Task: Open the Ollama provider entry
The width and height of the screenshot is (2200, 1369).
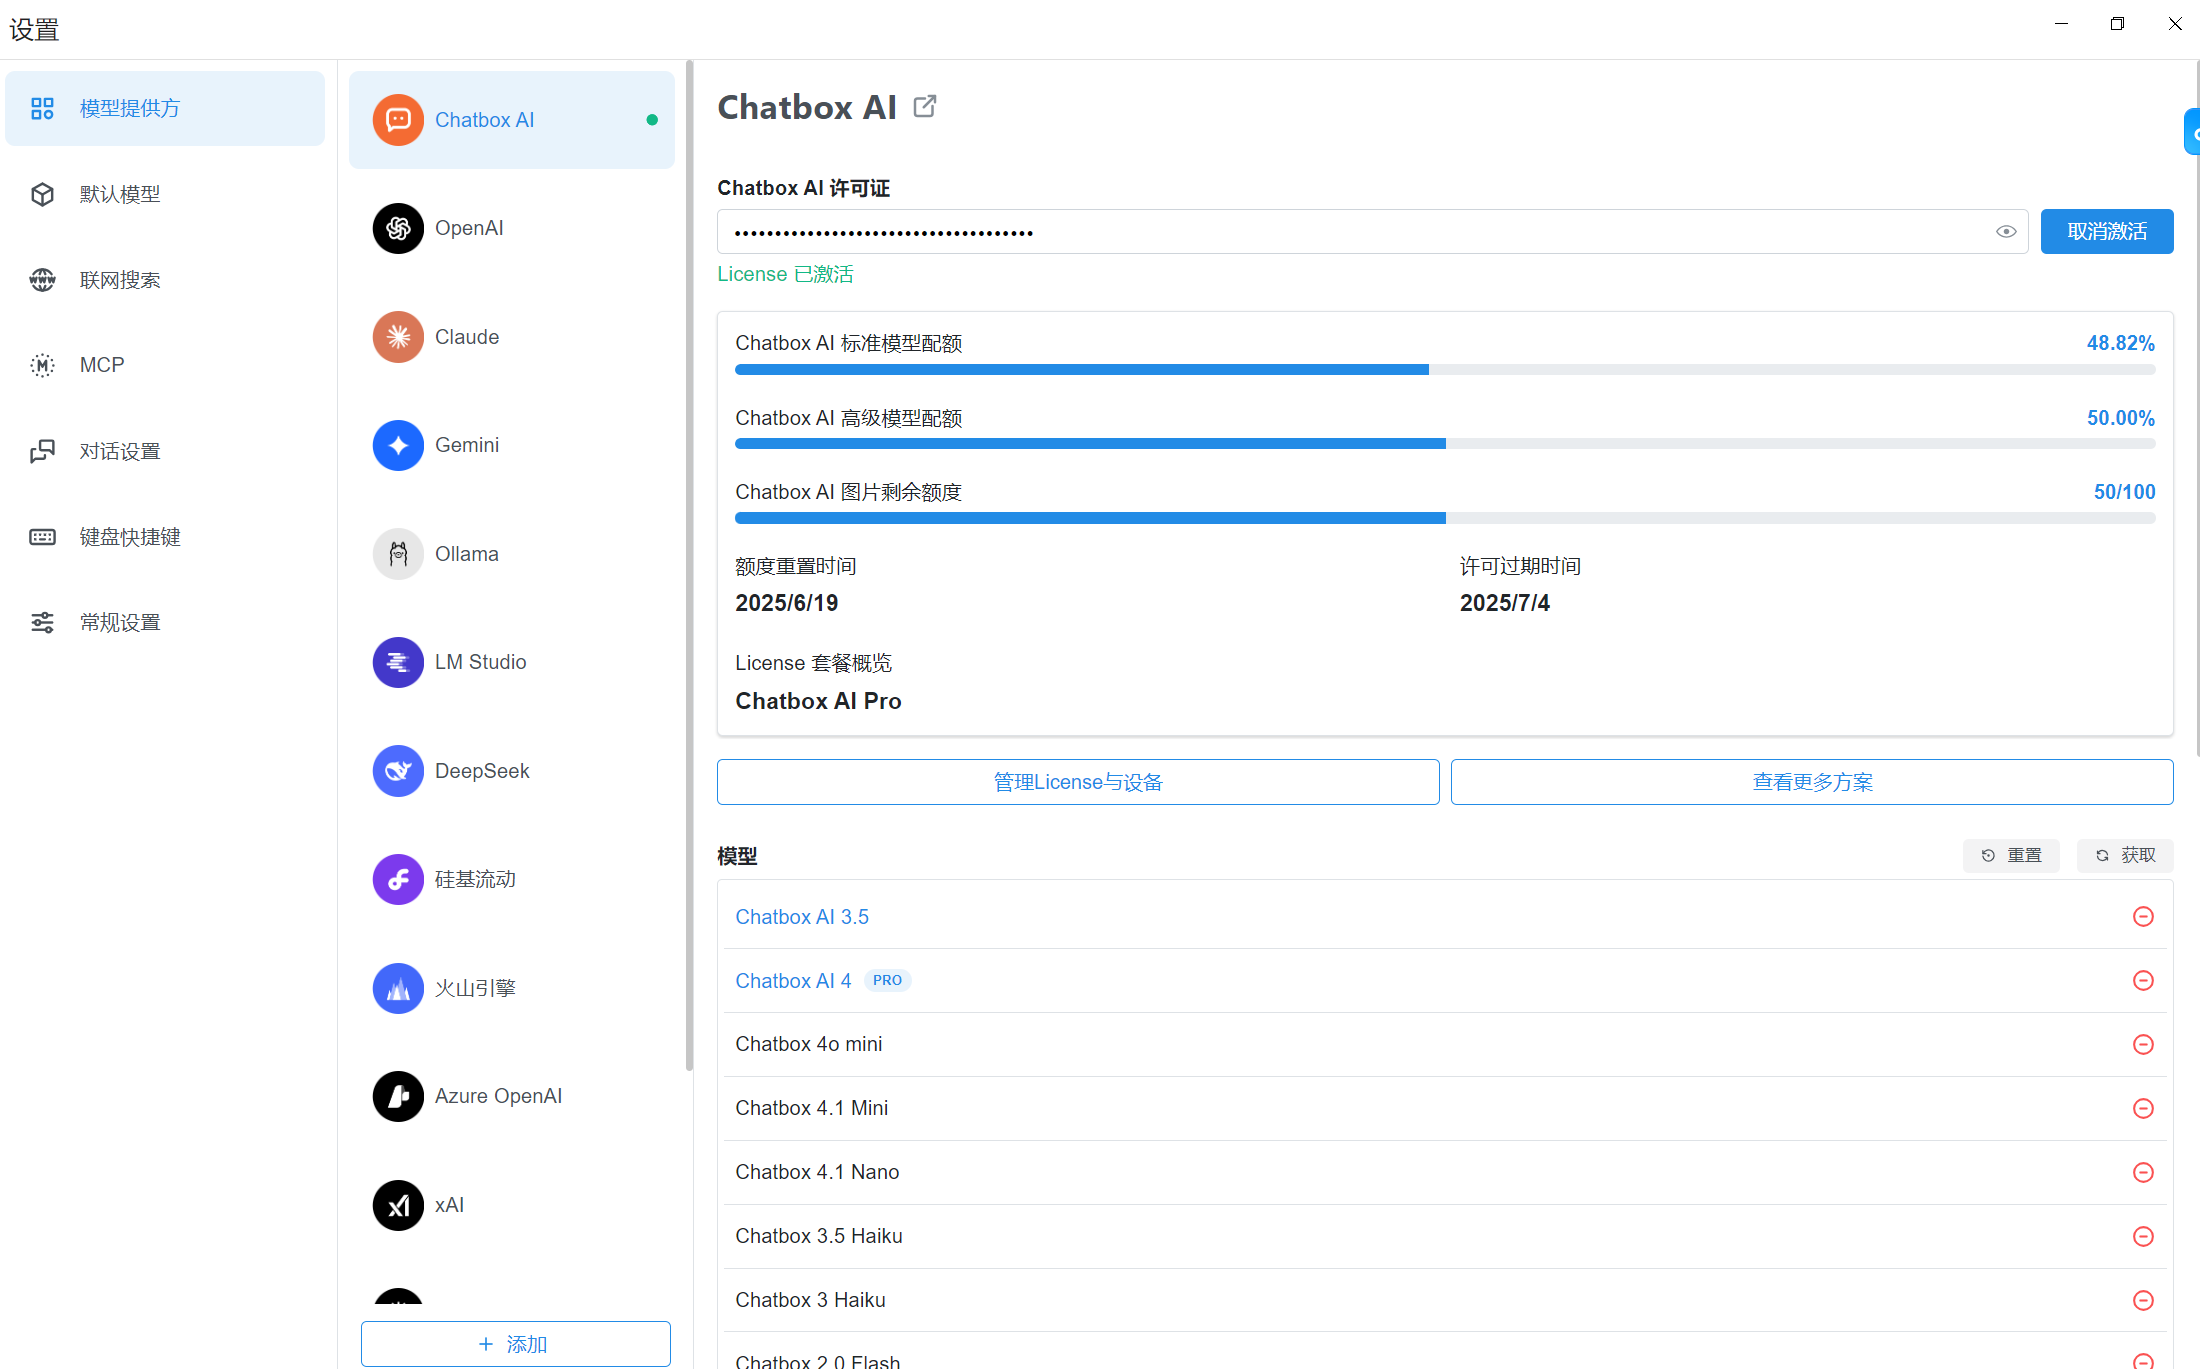Action: [x=466, y=554]
